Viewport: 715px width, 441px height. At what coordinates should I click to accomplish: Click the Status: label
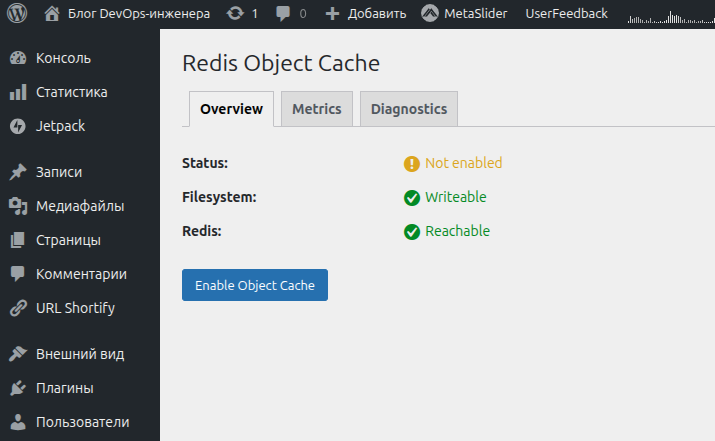click(205, 163)
